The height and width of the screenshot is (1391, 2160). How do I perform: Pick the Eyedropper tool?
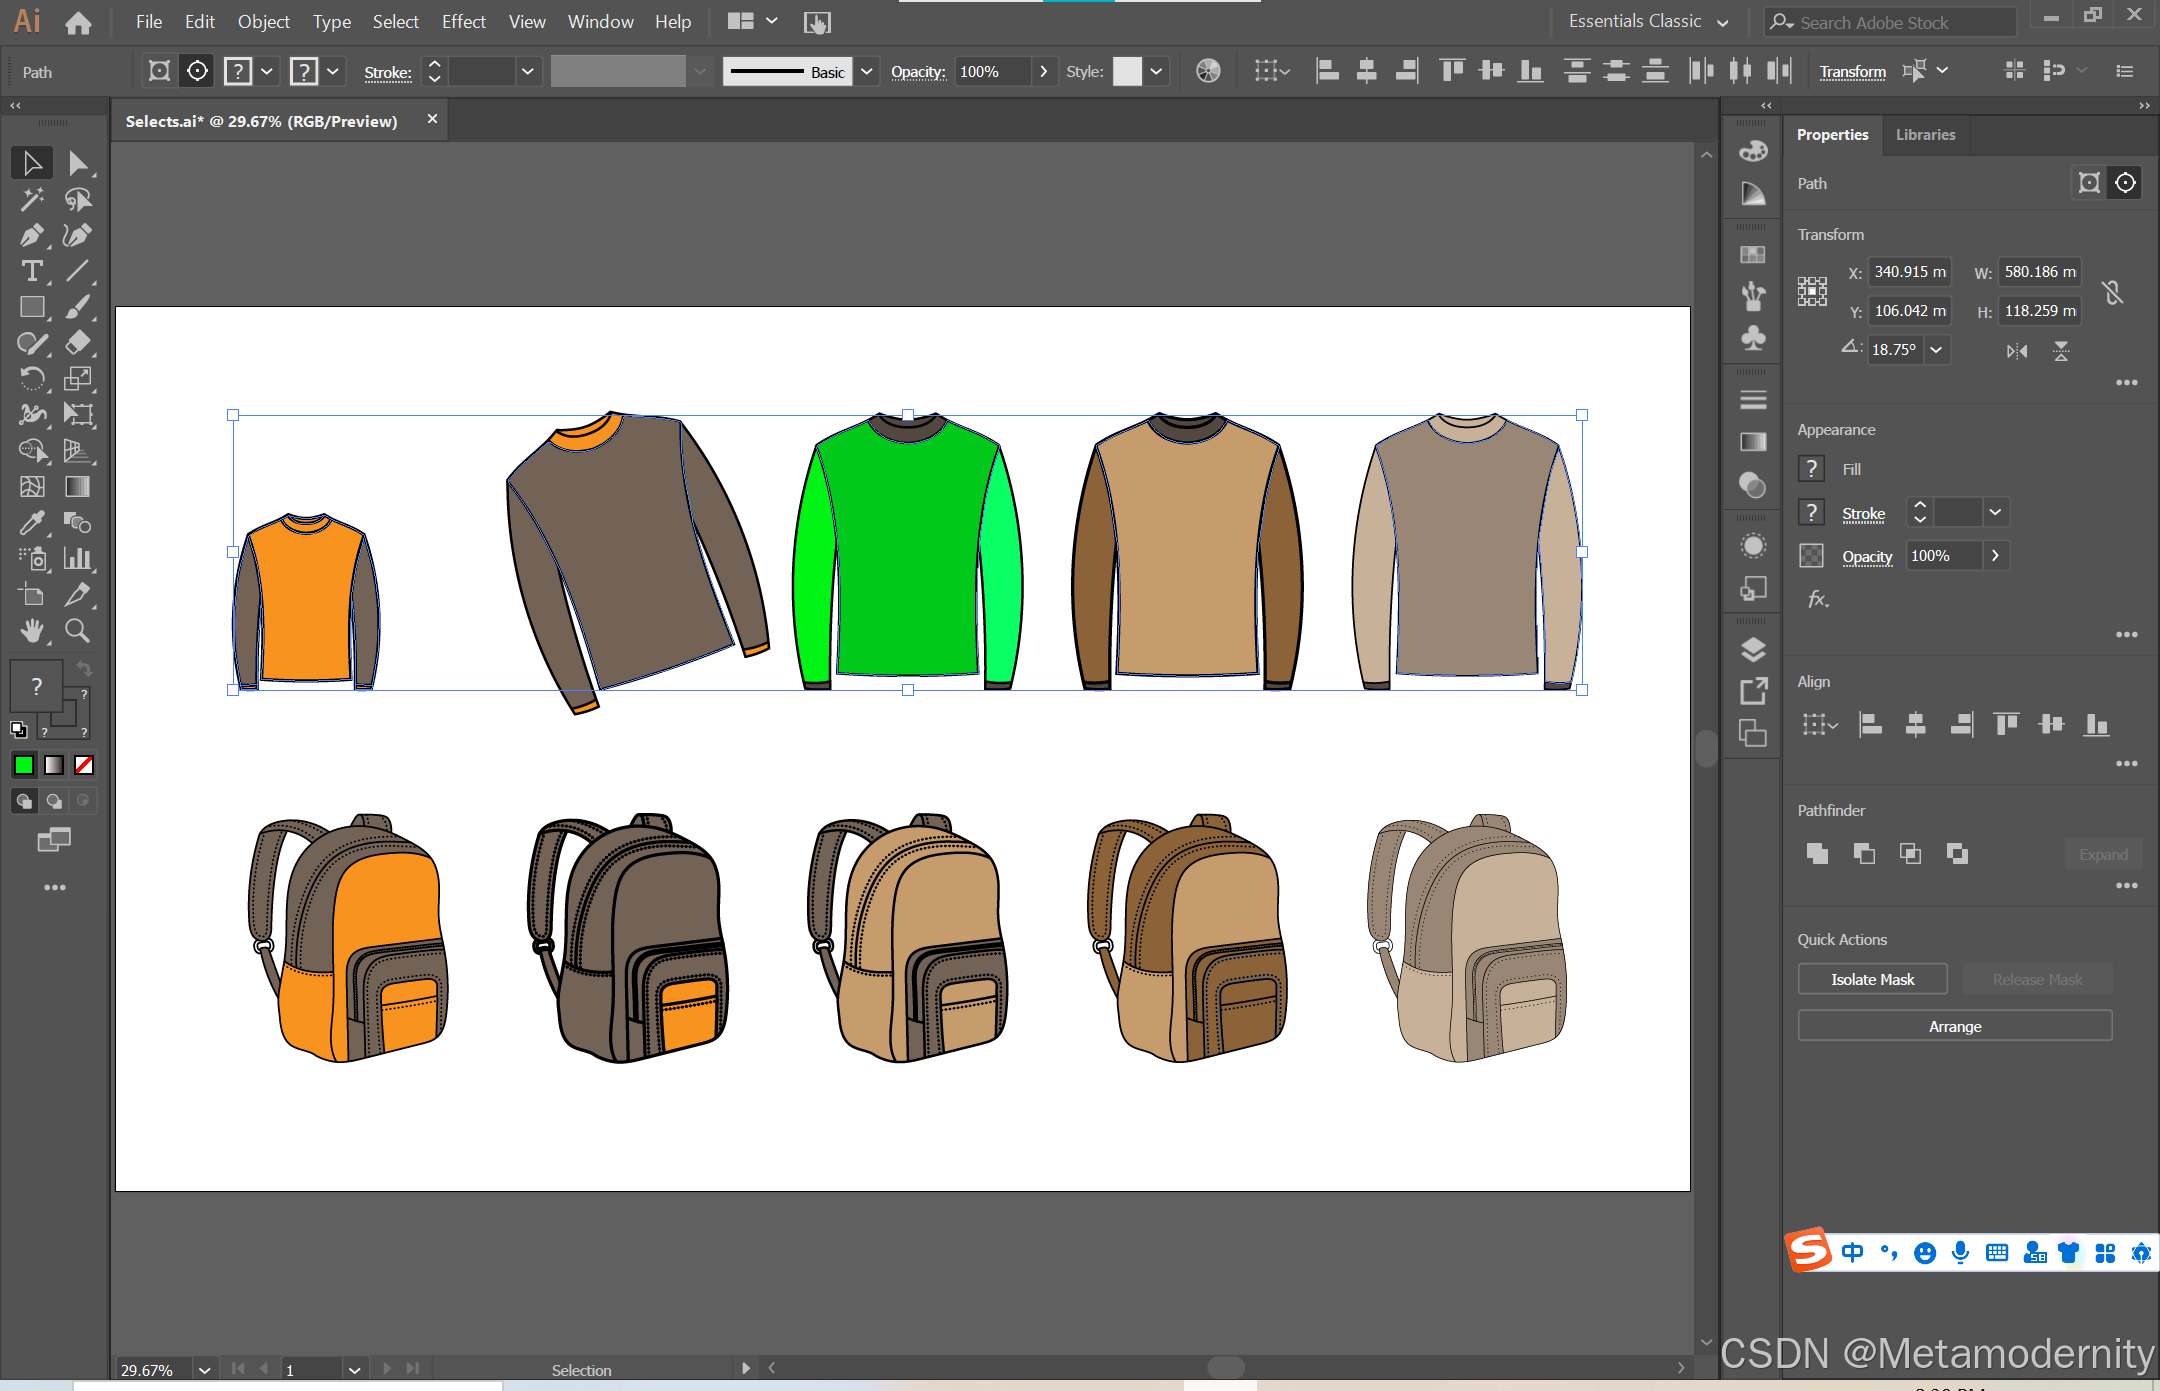pos(31,523)
